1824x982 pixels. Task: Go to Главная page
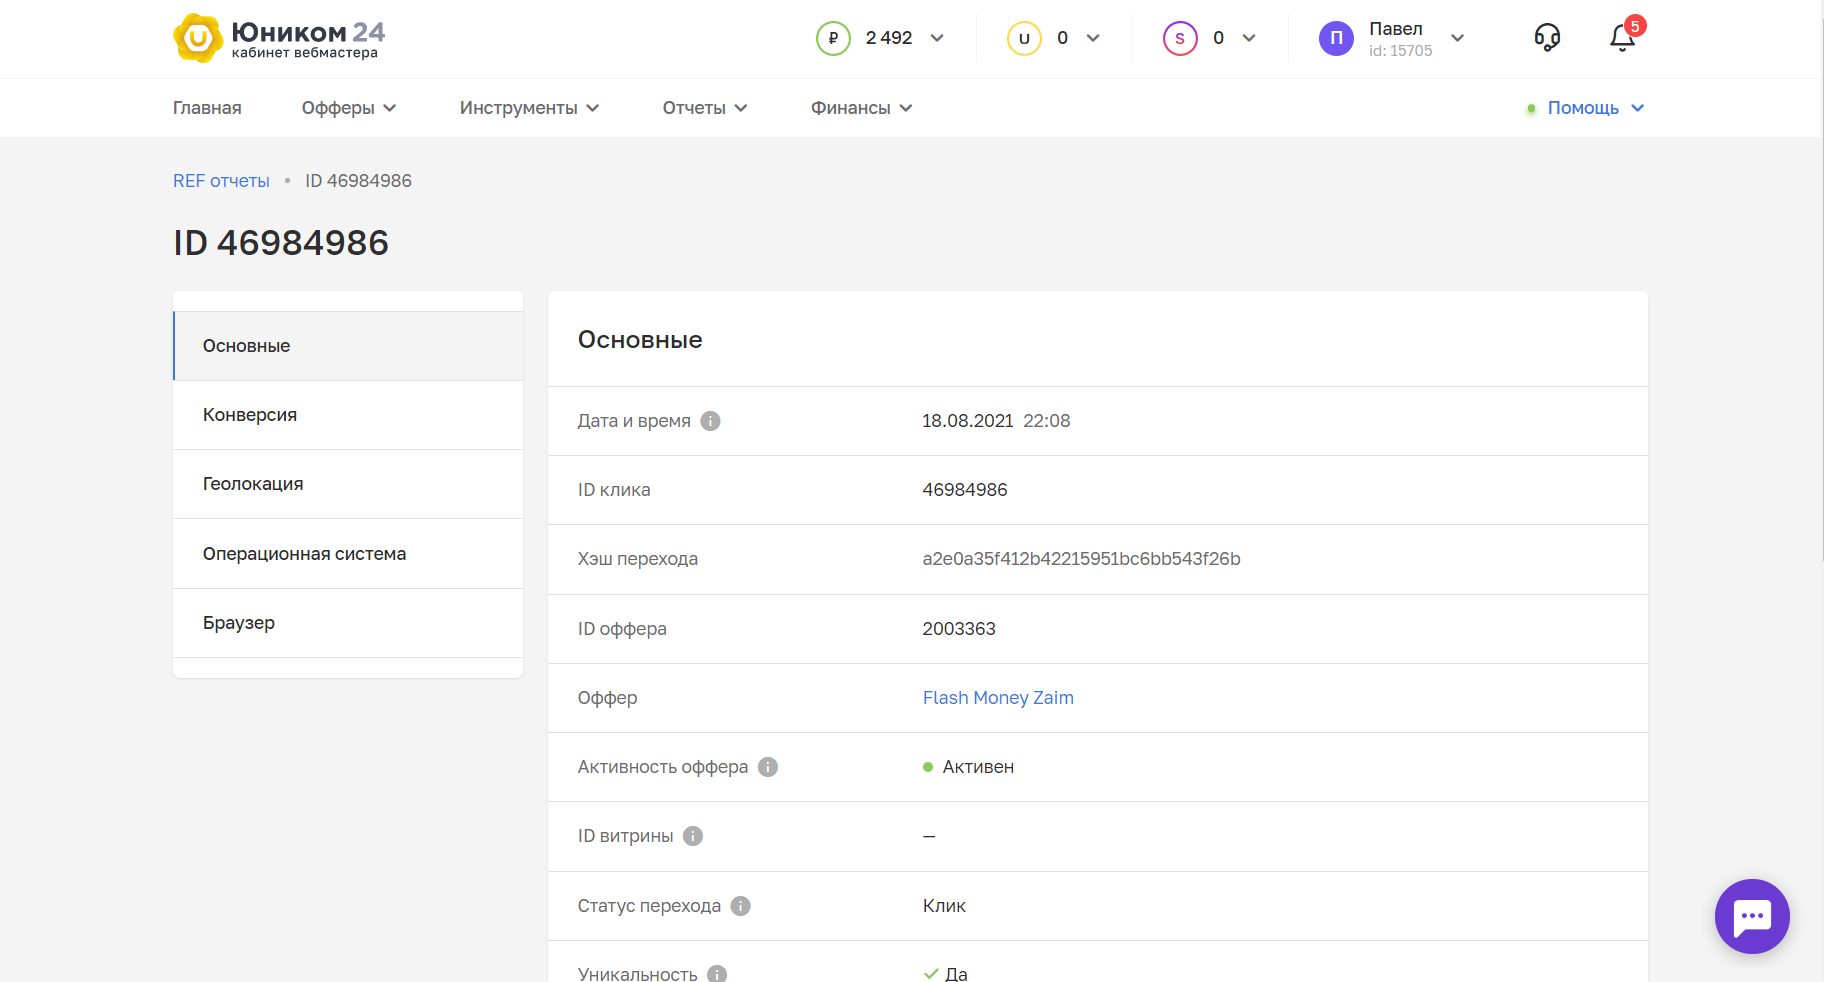(x=207, y=108)
